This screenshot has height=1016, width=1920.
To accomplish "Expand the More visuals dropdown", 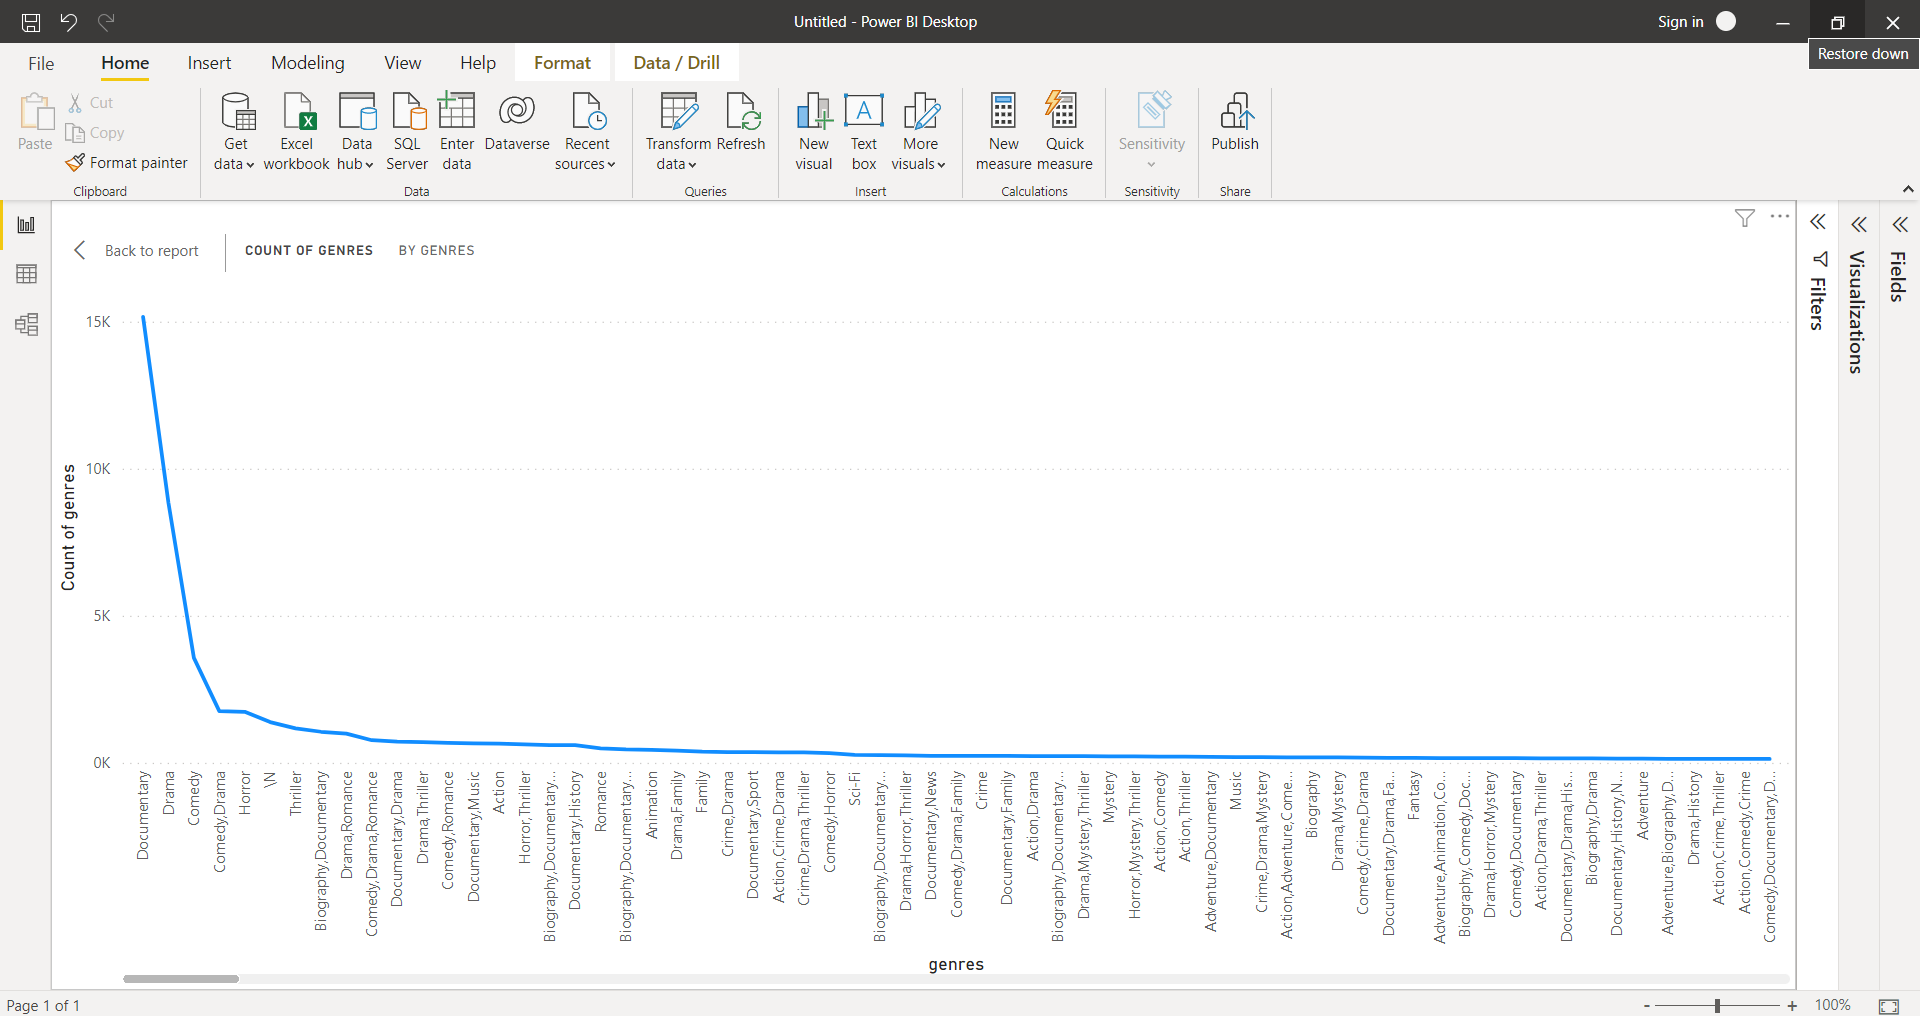I will tap(919, 130).
